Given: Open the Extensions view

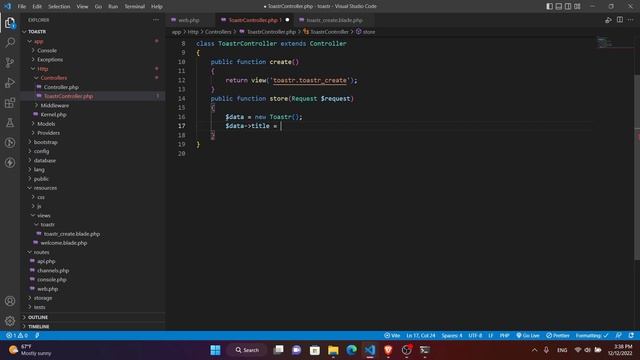Looking at the screenshot, I should pos(10,102).
